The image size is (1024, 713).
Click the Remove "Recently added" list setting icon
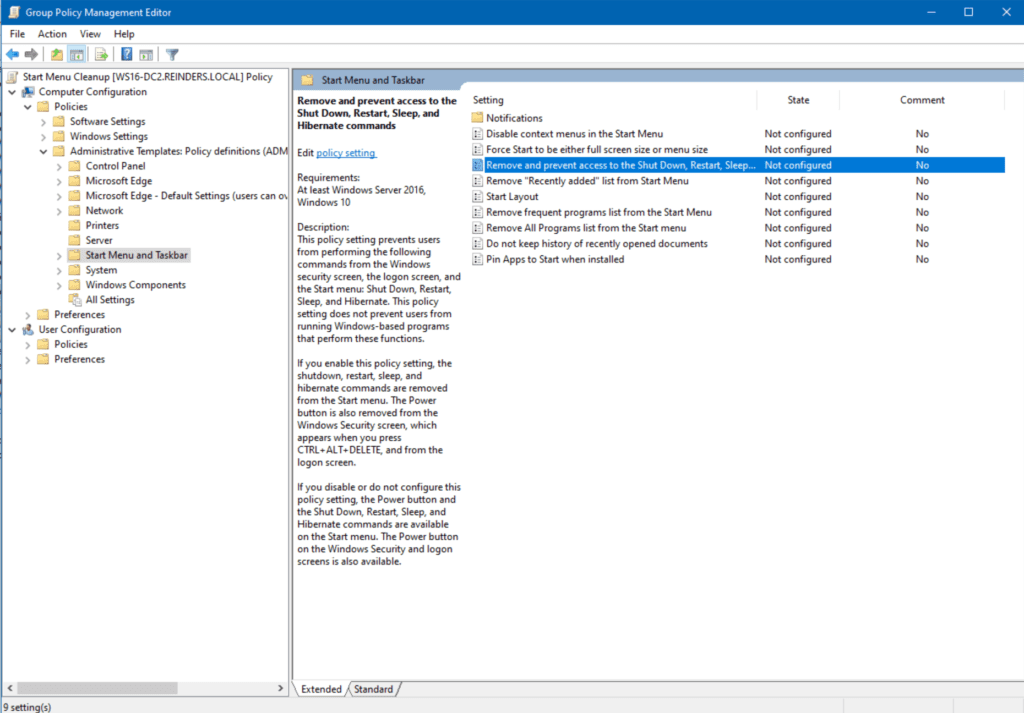477,181
